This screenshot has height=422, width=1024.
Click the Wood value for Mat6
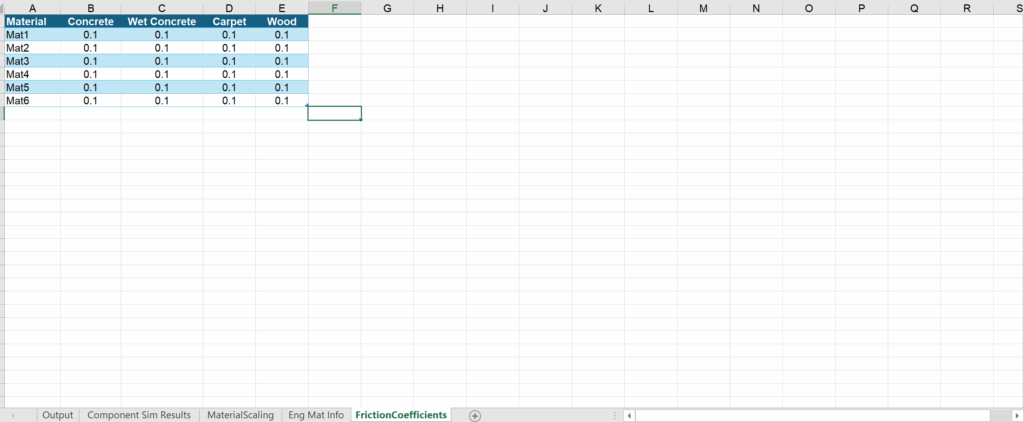[x=281, y=100]
